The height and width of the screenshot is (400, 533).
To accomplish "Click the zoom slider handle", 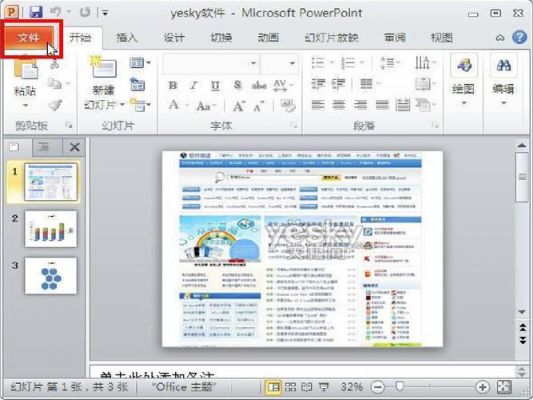I will pos(400,386).
